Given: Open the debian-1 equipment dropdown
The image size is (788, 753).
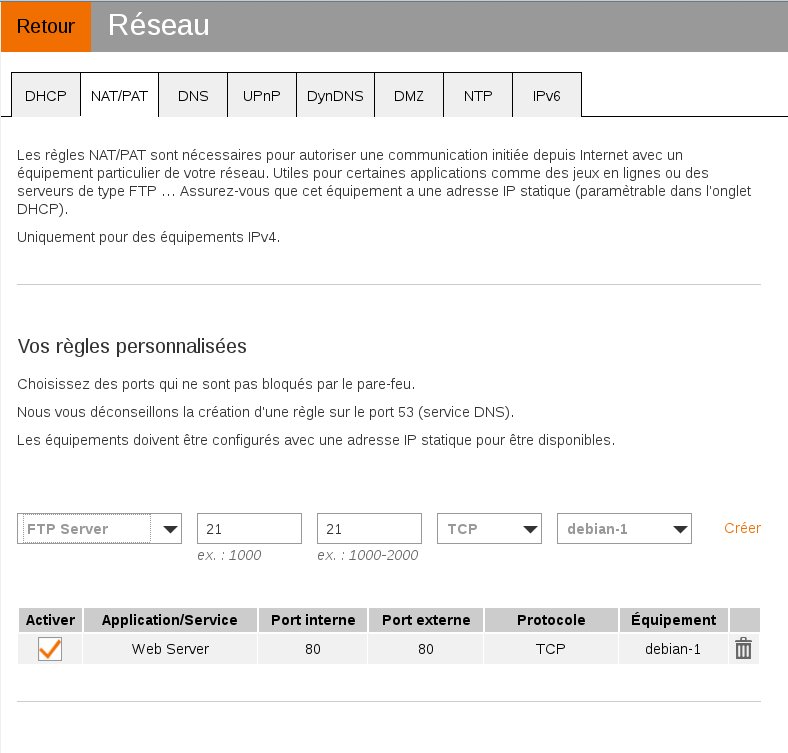Looking at the screenshot, I should [624, 528].
